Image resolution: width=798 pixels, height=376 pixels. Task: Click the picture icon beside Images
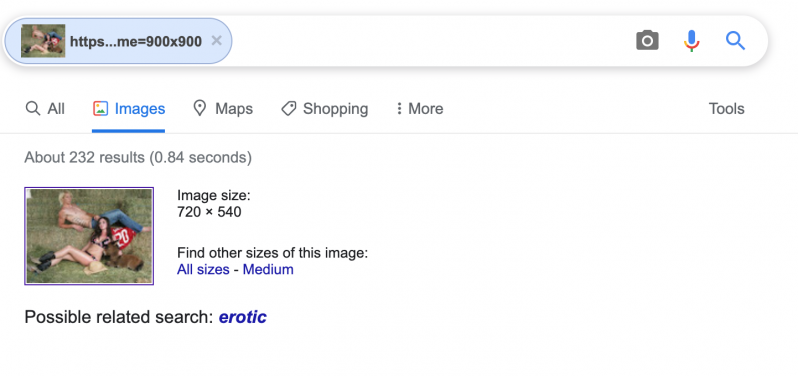[100, 108]
